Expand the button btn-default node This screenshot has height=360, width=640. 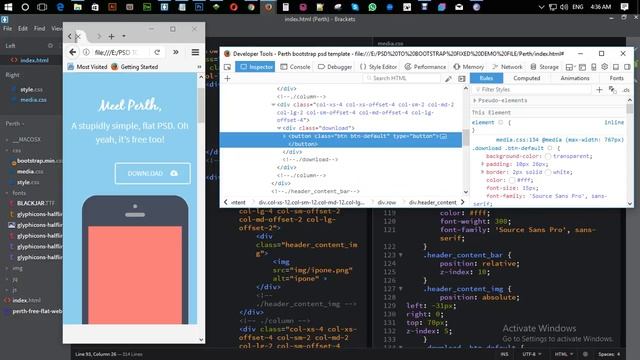coord(284,136)
